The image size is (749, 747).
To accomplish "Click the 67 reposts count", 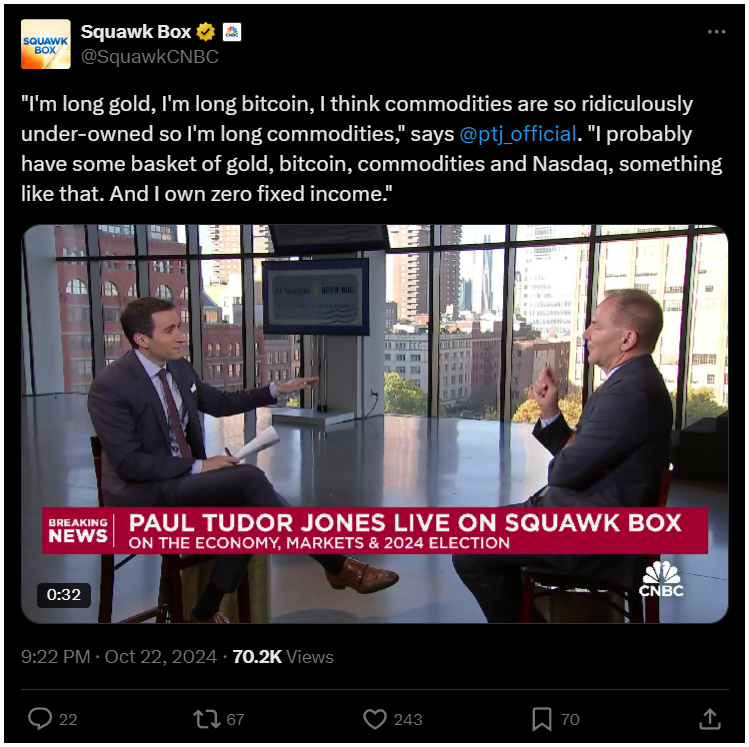I will (x=235, y=719).
